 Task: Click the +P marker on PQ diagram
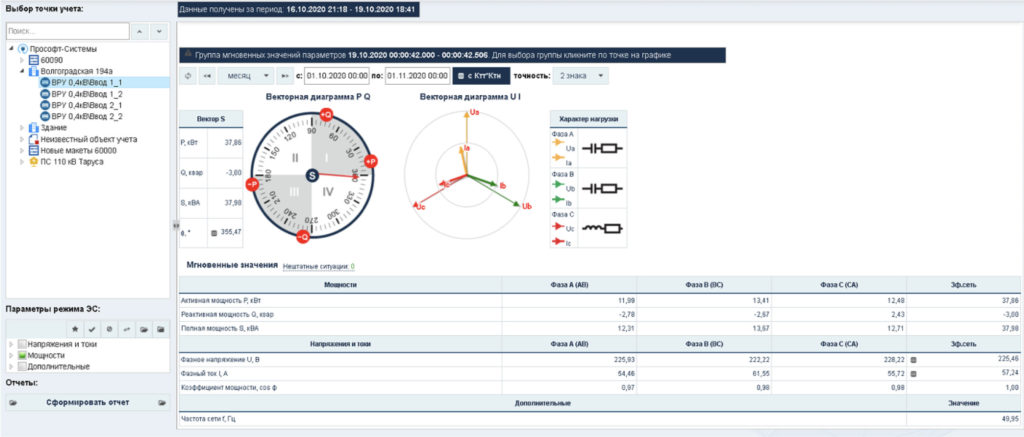[x=370, y=161]
